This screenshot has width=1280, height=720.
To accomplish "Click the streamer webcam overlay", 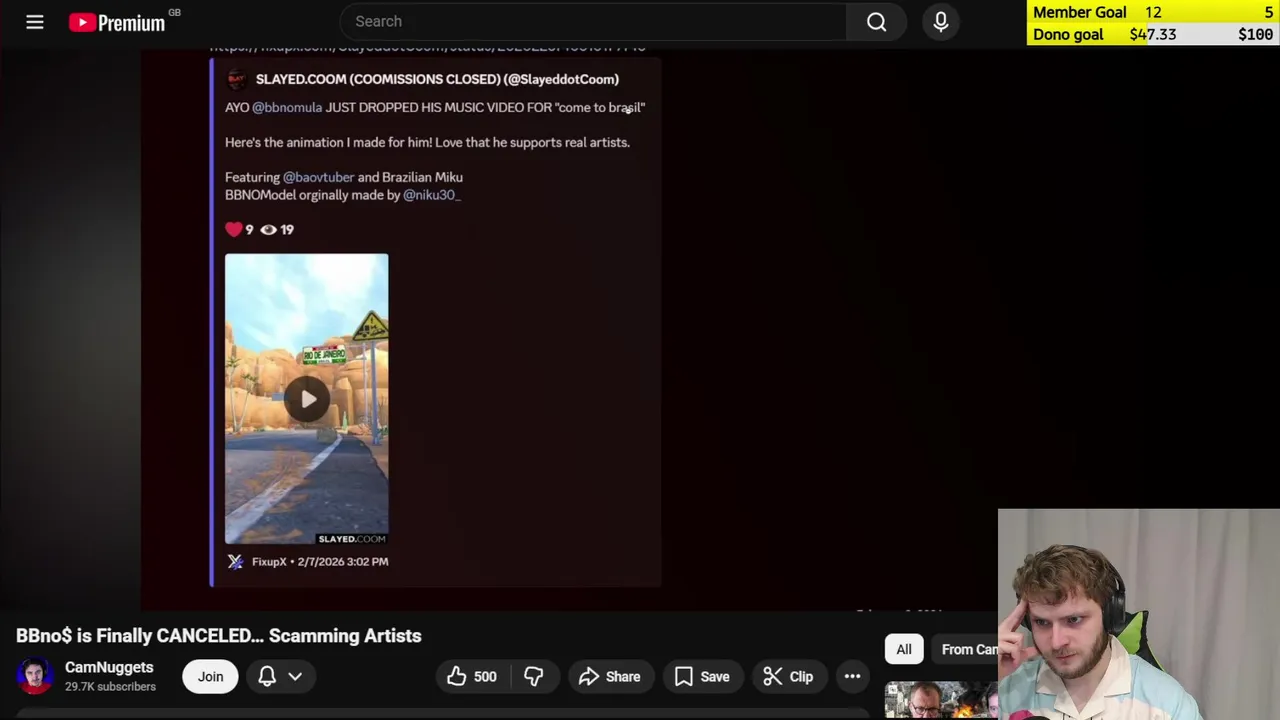I will click(x=1139, y=615).
